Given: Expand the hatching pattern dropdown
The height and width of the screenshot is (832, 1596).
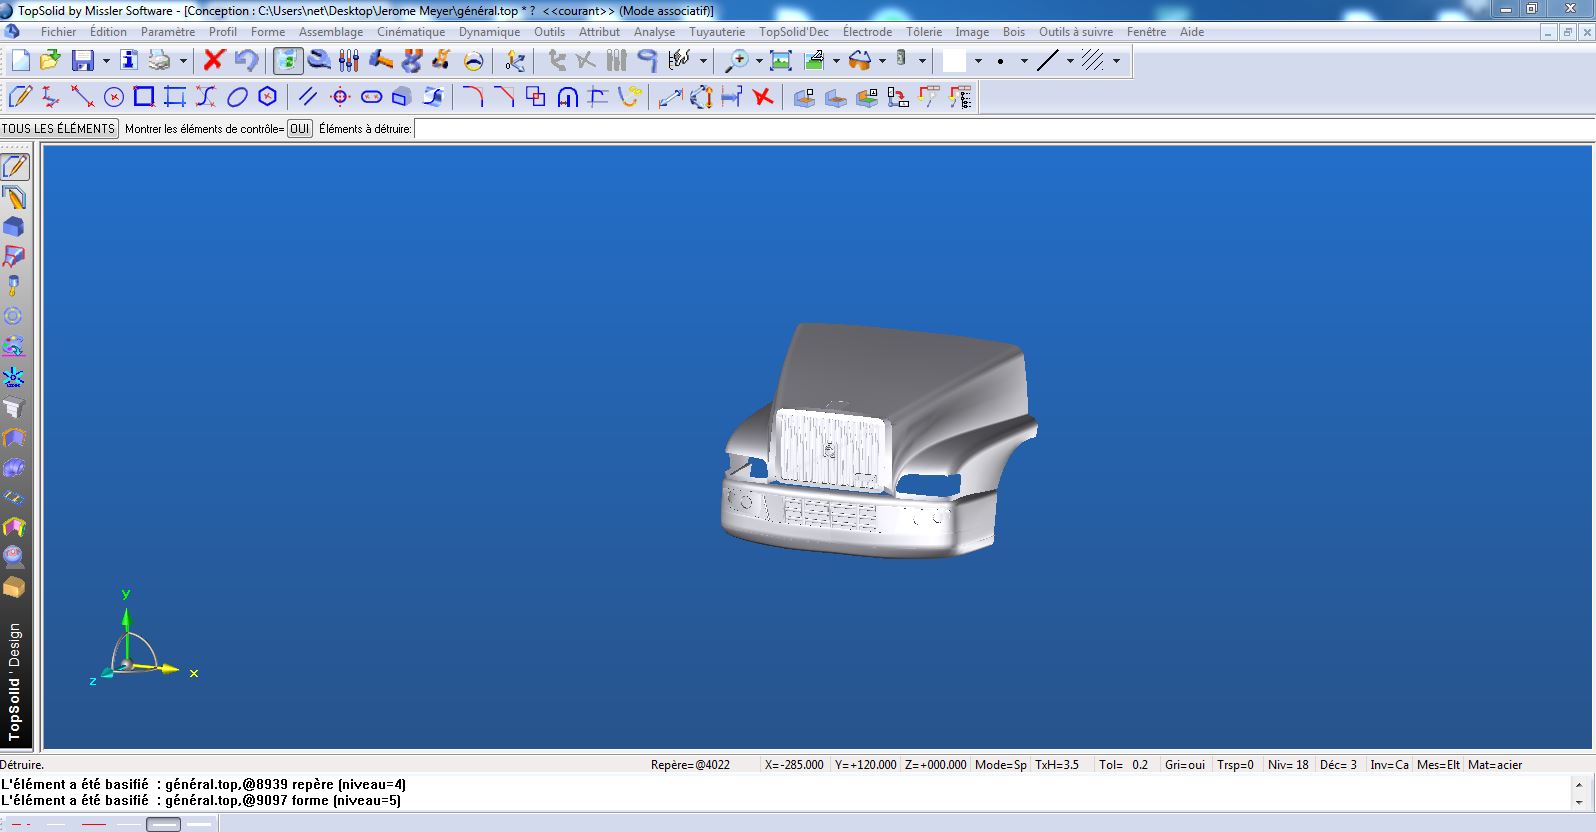Looking at the screenshot, I should coord(1116,61).
